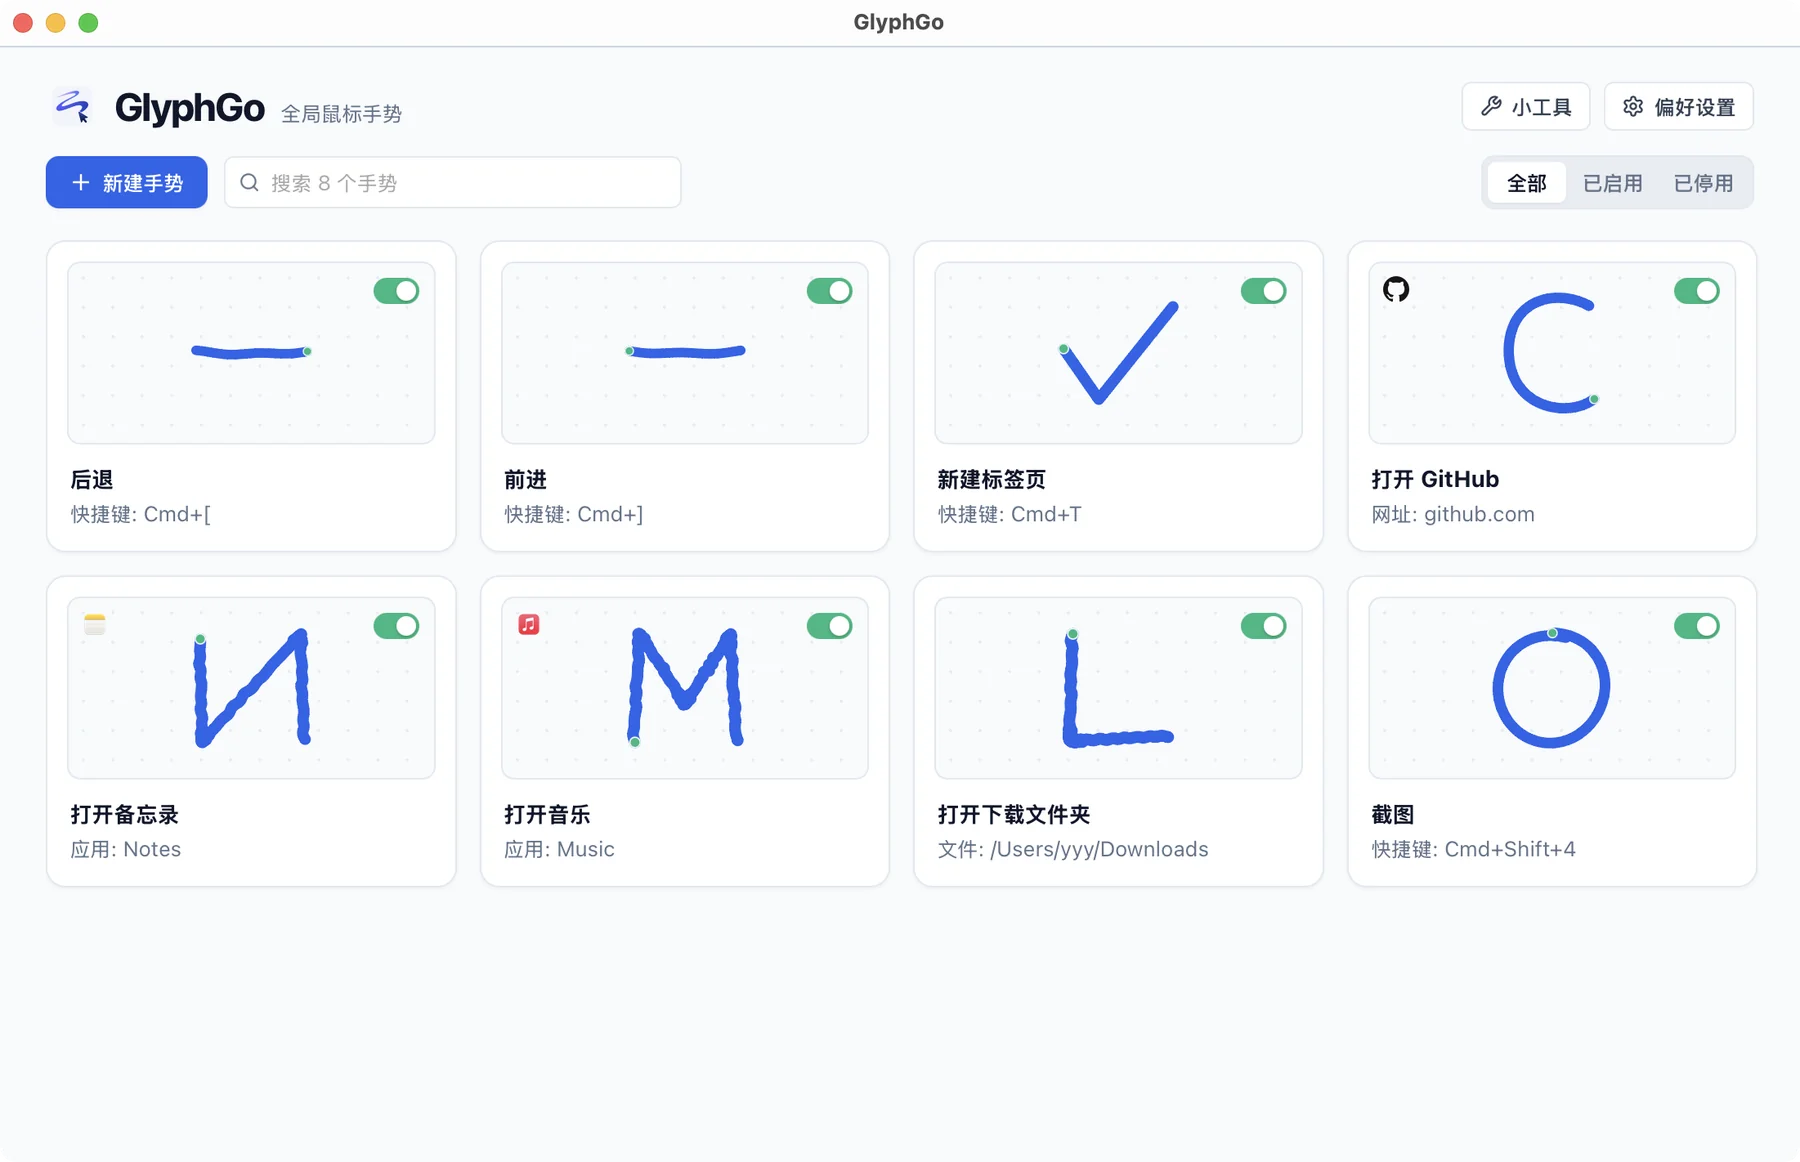Click the text 网址: github.com
Image resolution: width=1800 pixels, height=1162 pixels.
tap(1453, 514)
